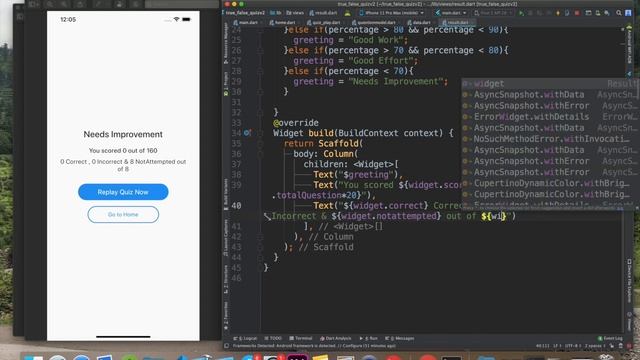Open the Structure side stripe
The height and width of the screenshot is (360, 640).
(225, 280)
